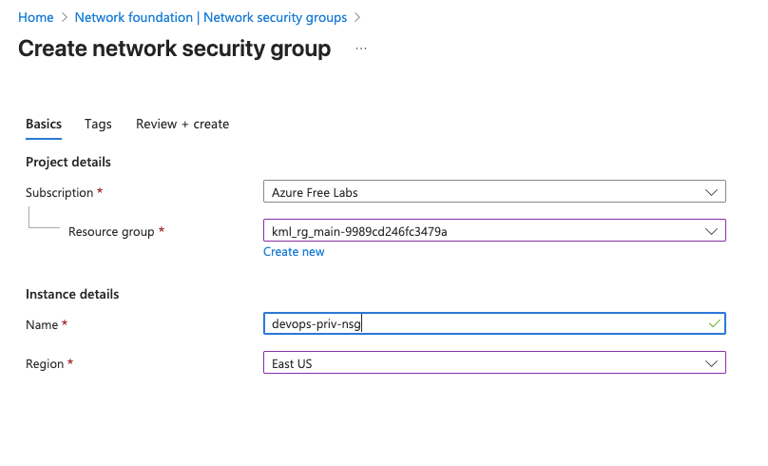Click the Create new resource group link
The width and height of the screenshot is (768, 466).
(x=293, y=252)
